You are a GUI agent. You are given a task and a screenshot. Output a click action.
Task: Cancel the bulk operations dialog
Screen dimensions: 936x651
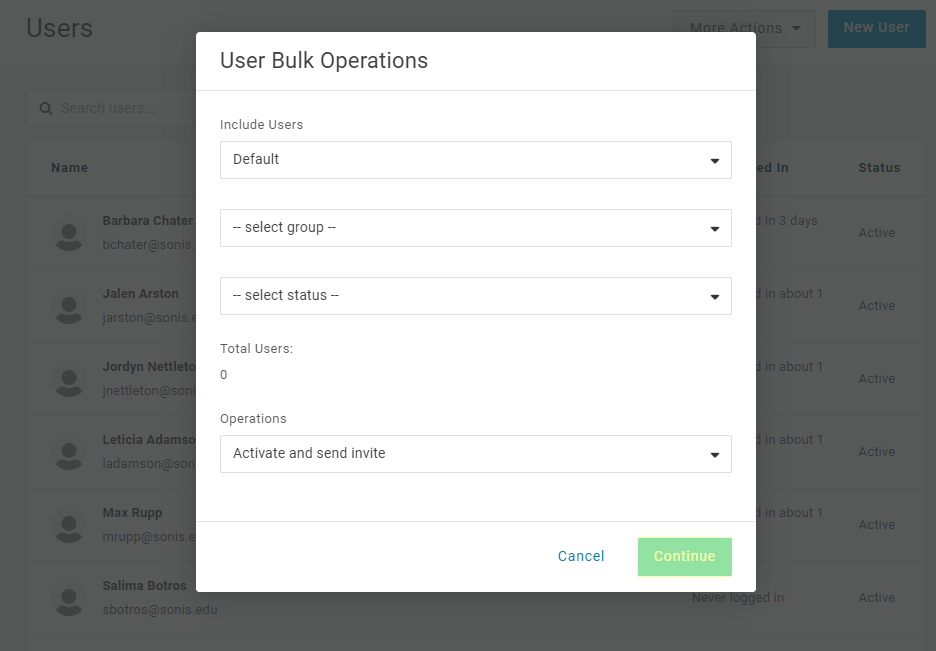point(581,557)
